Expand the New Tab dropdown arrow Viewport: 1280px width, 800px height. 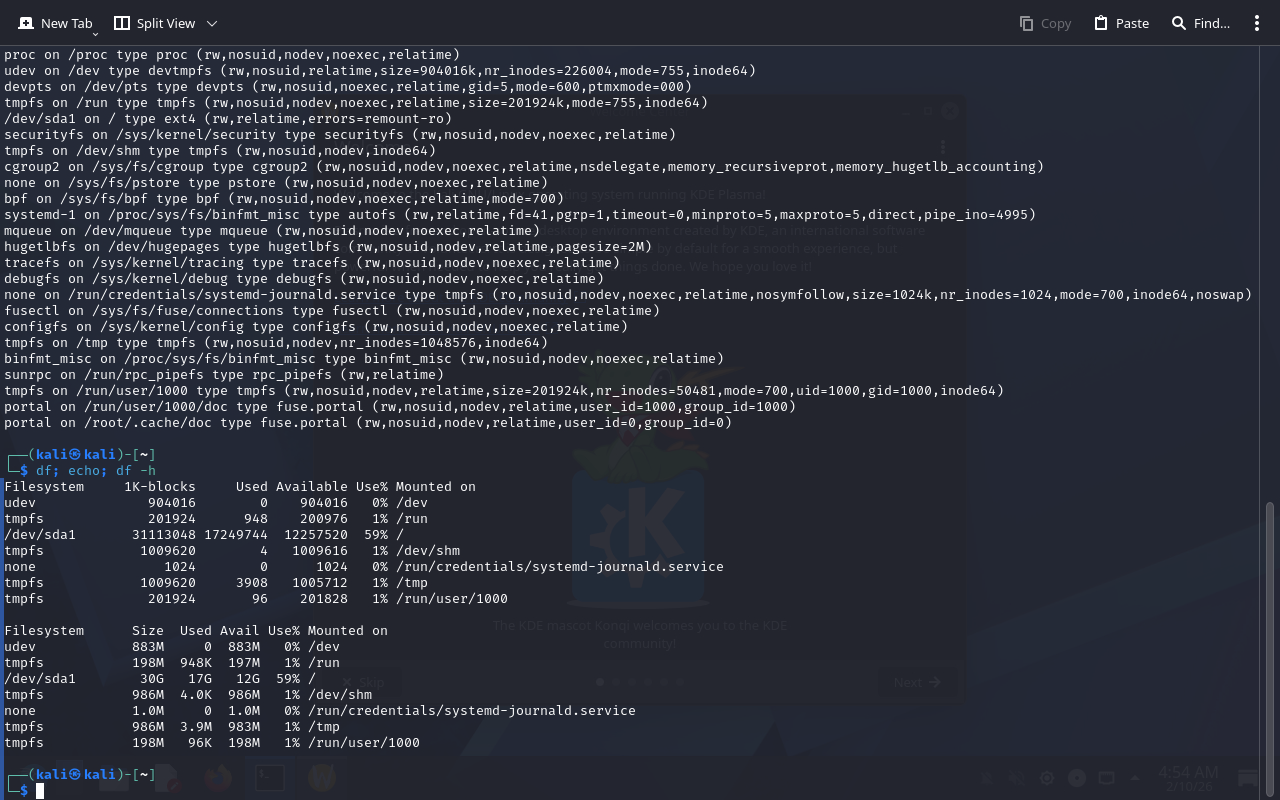pos(95,34)
